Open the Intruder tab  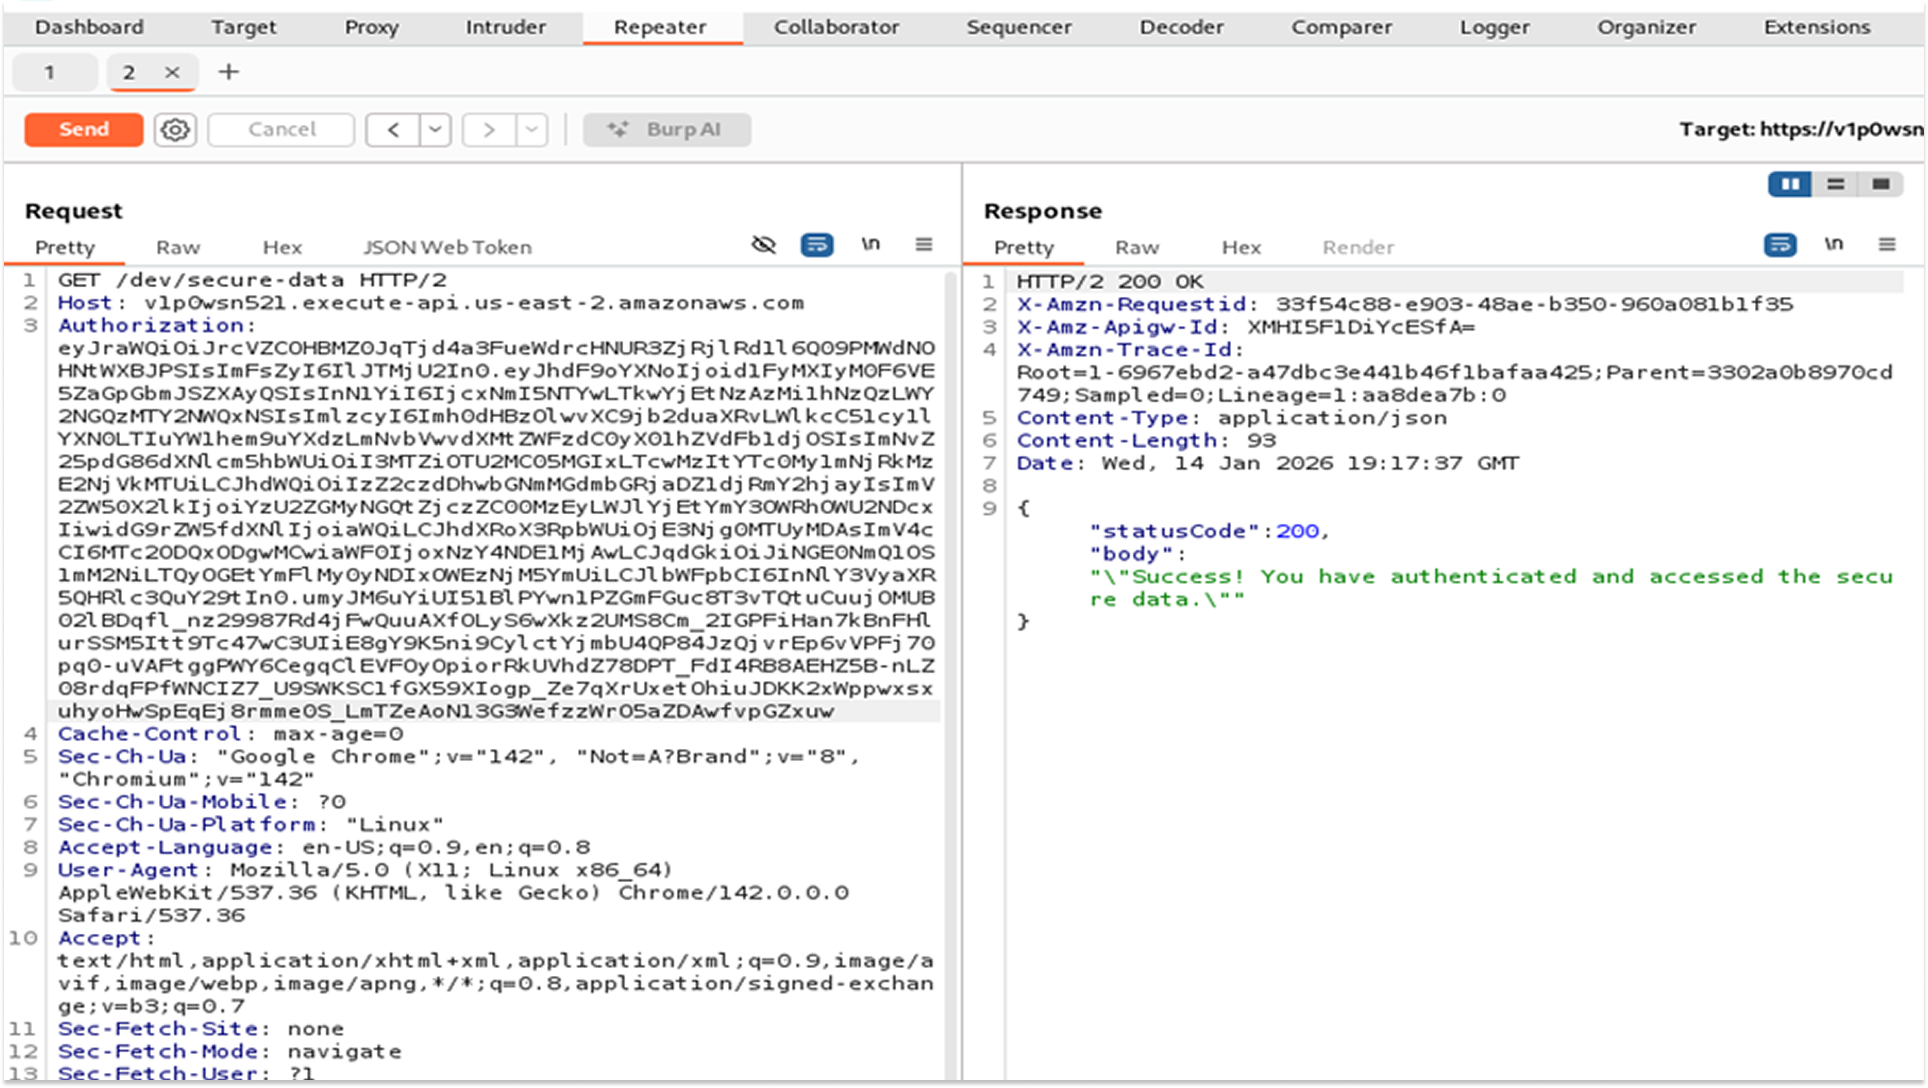505,27
